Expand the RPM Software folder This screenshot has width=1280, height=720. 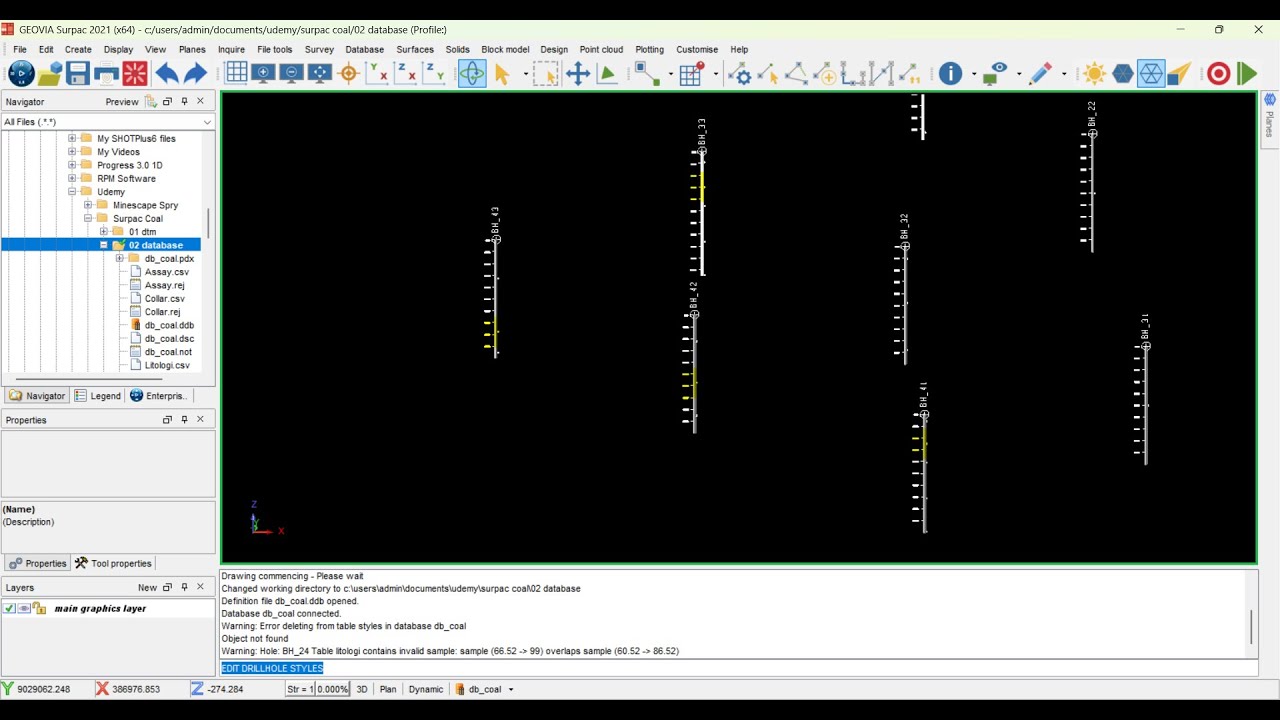click(72, 179)
